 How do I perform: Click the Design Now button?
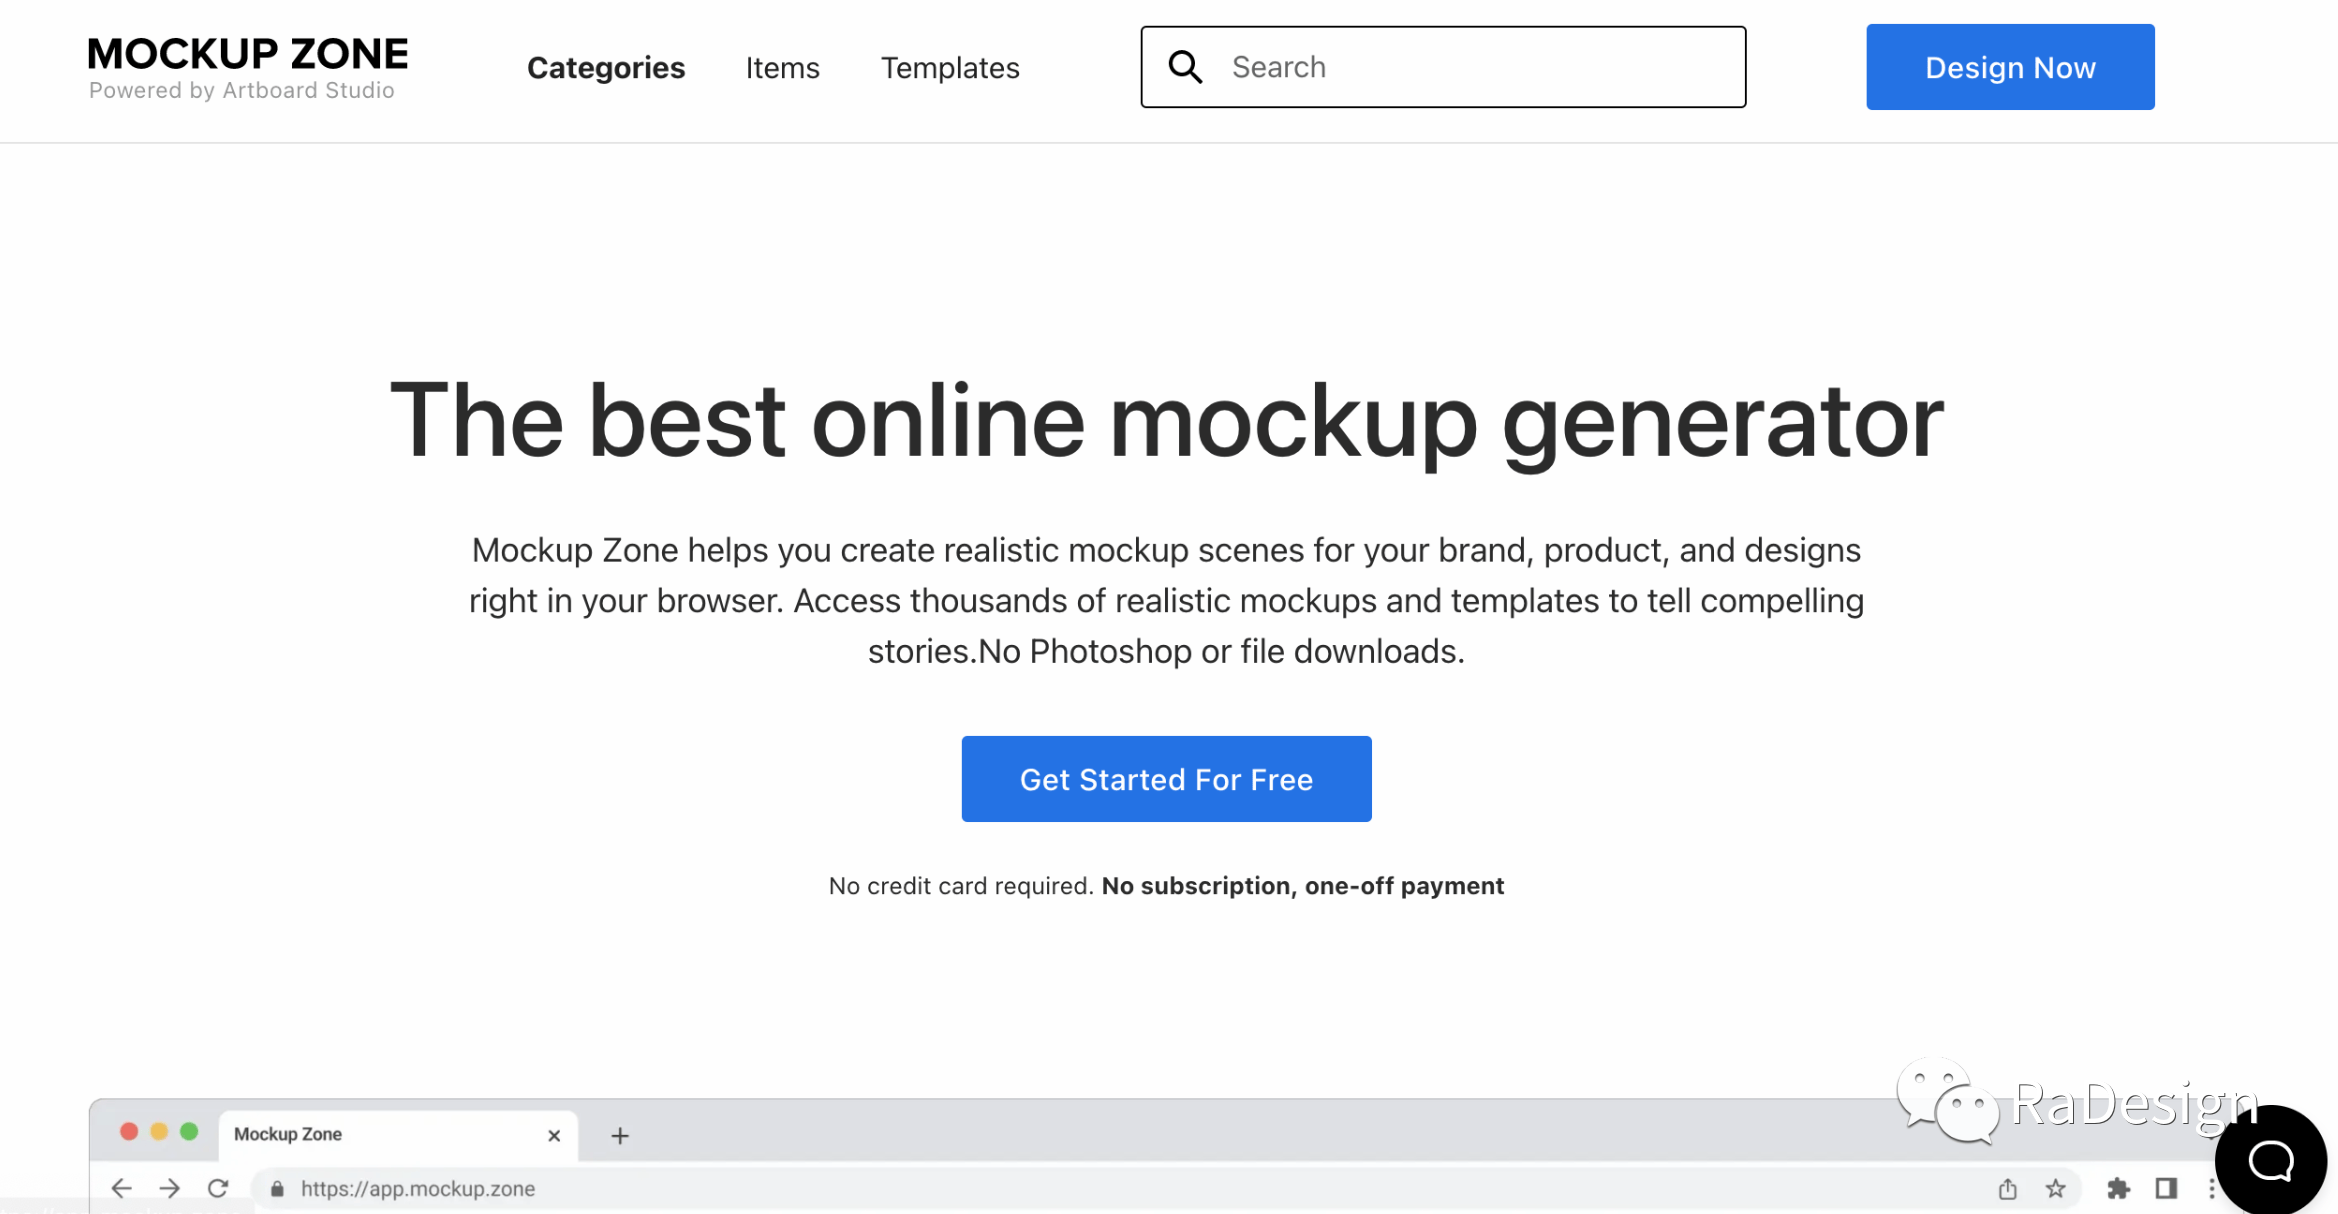click(2010, 67)
